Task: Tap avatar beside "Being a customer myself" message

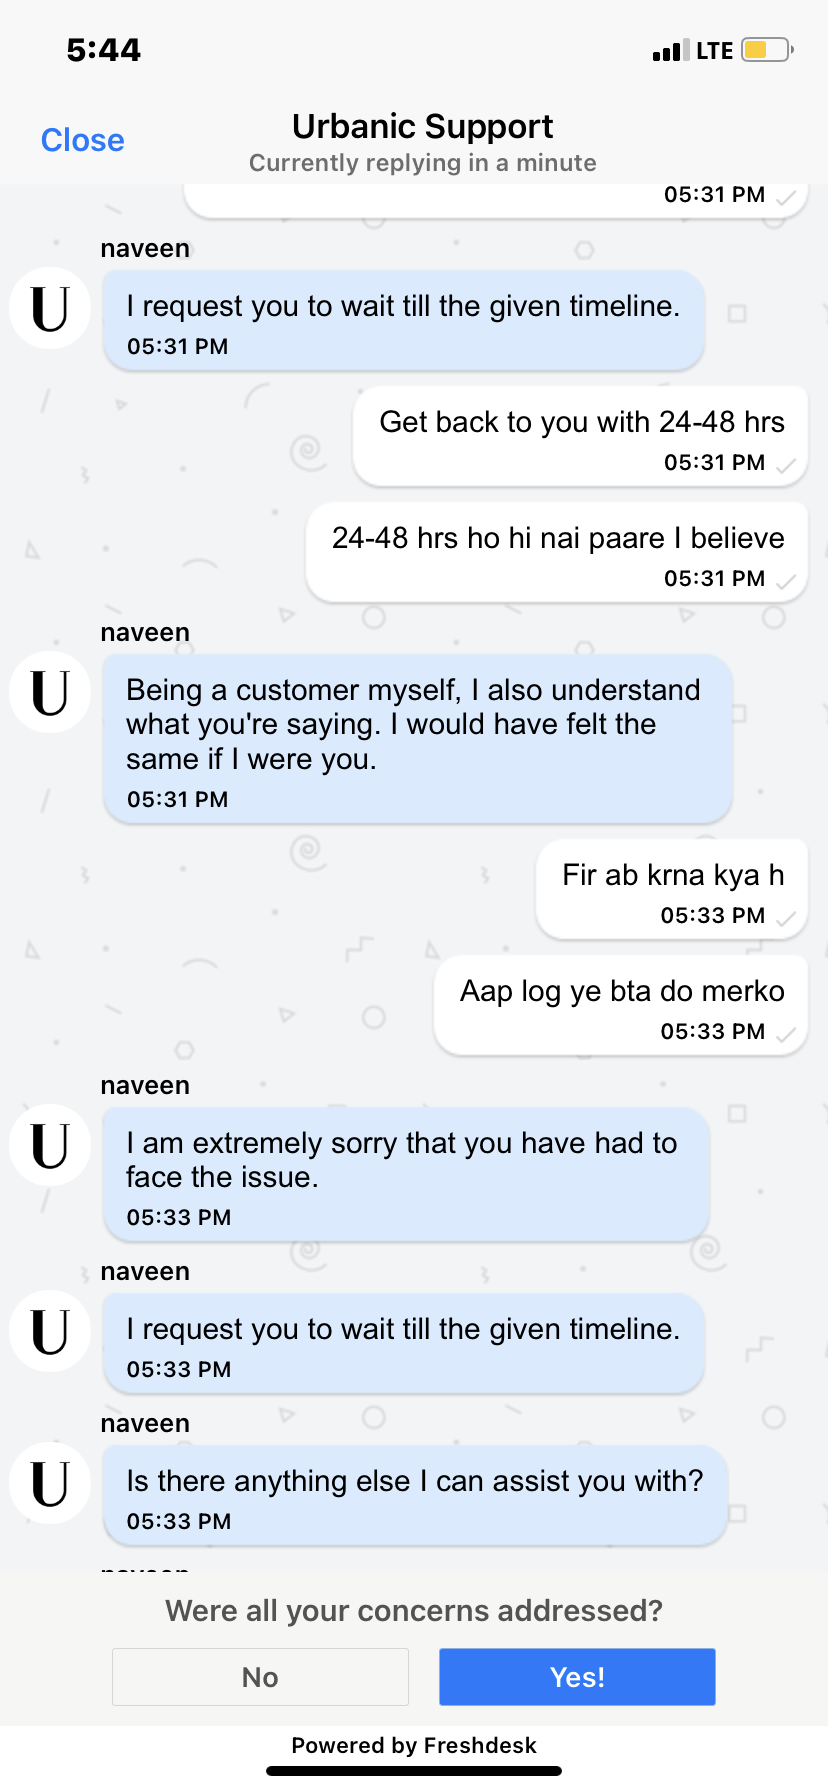Action: tap(50, 692)
